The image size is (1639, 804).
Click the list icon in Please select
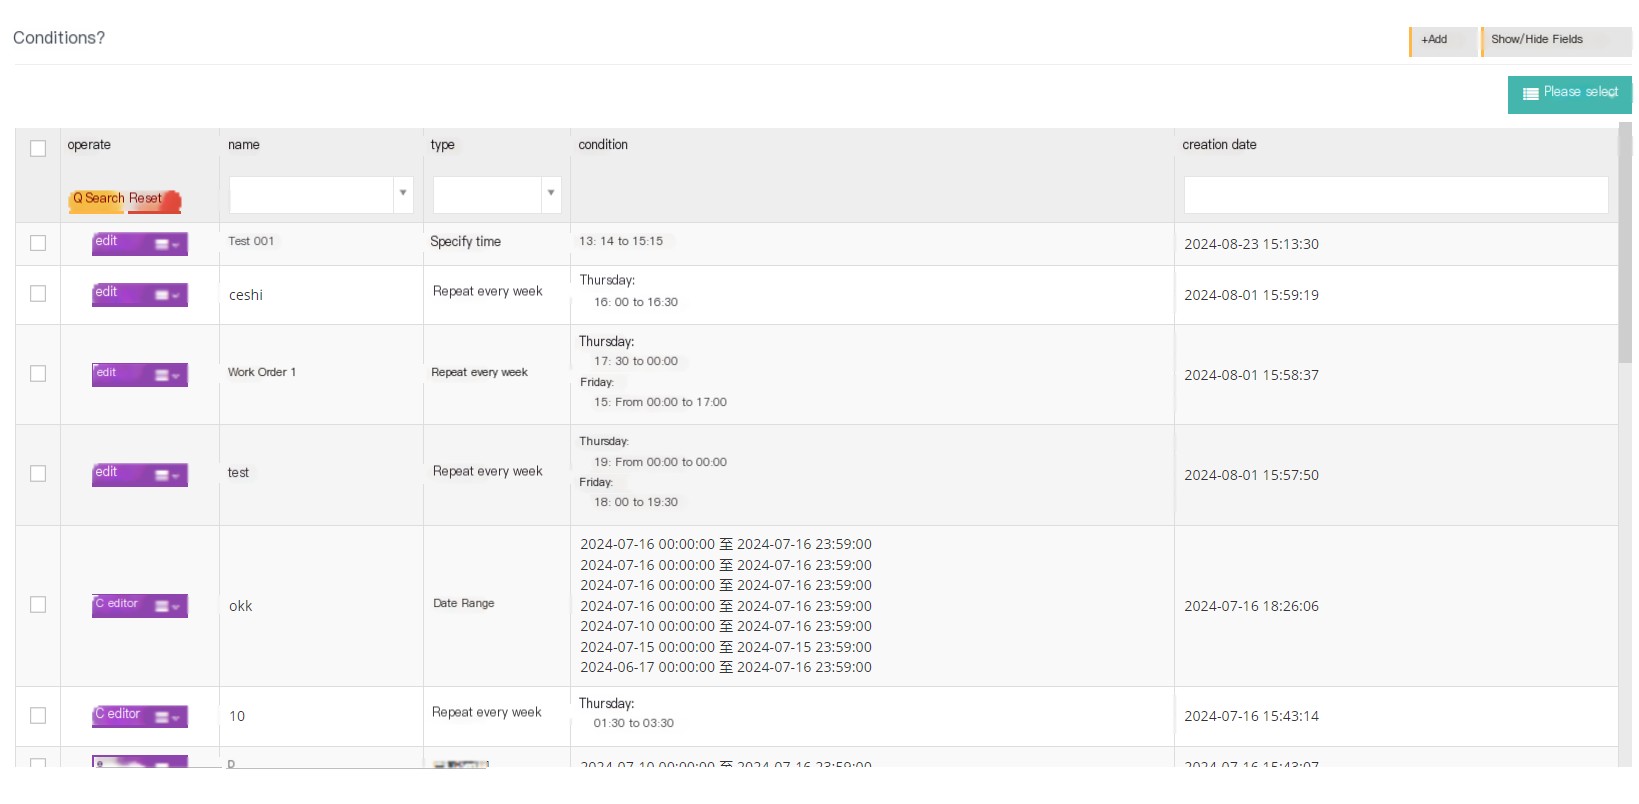click(1530, 94)
